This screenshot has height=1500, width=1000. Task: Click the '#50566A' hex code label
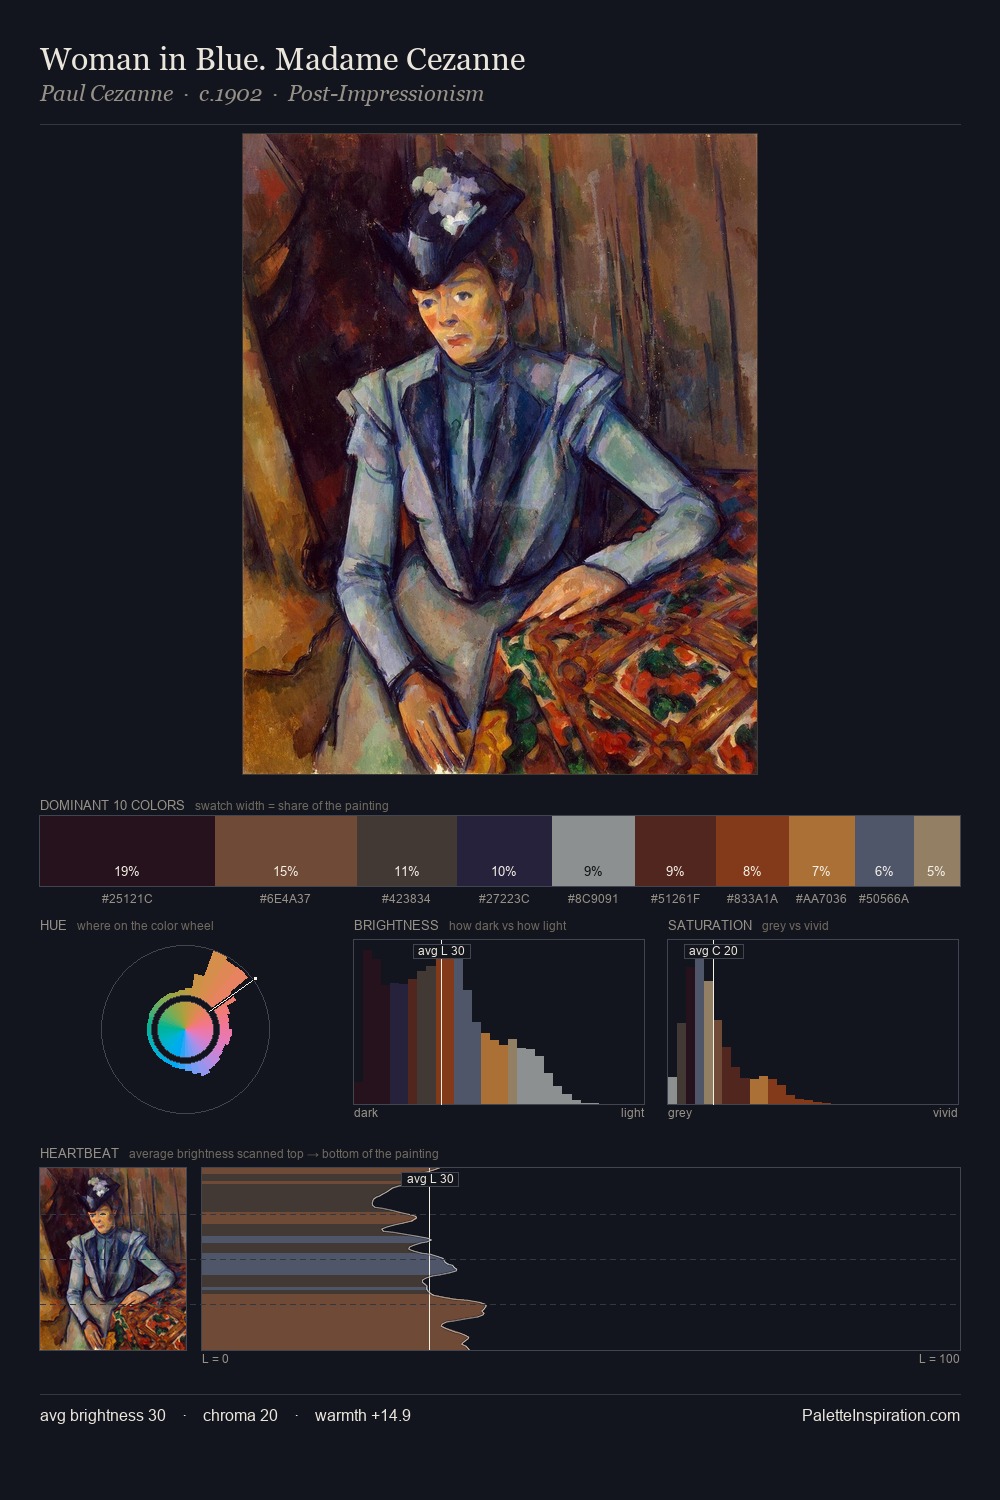(x=884, y=899)
